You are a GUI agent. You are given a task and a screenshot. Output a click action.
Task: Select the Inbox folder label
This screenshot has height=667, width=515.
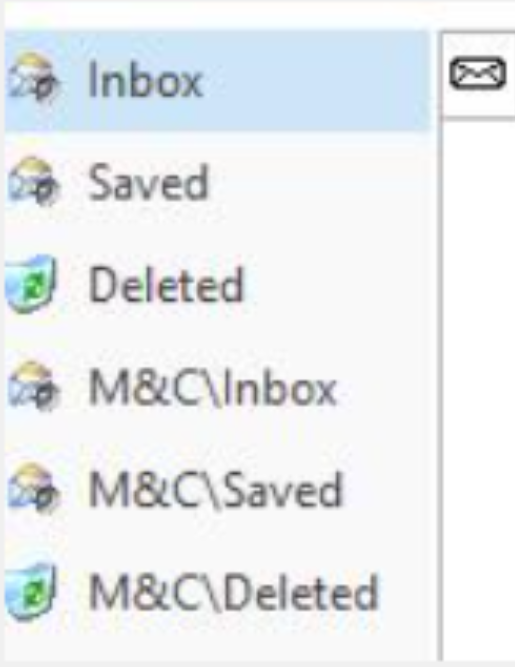pos(145,81)
